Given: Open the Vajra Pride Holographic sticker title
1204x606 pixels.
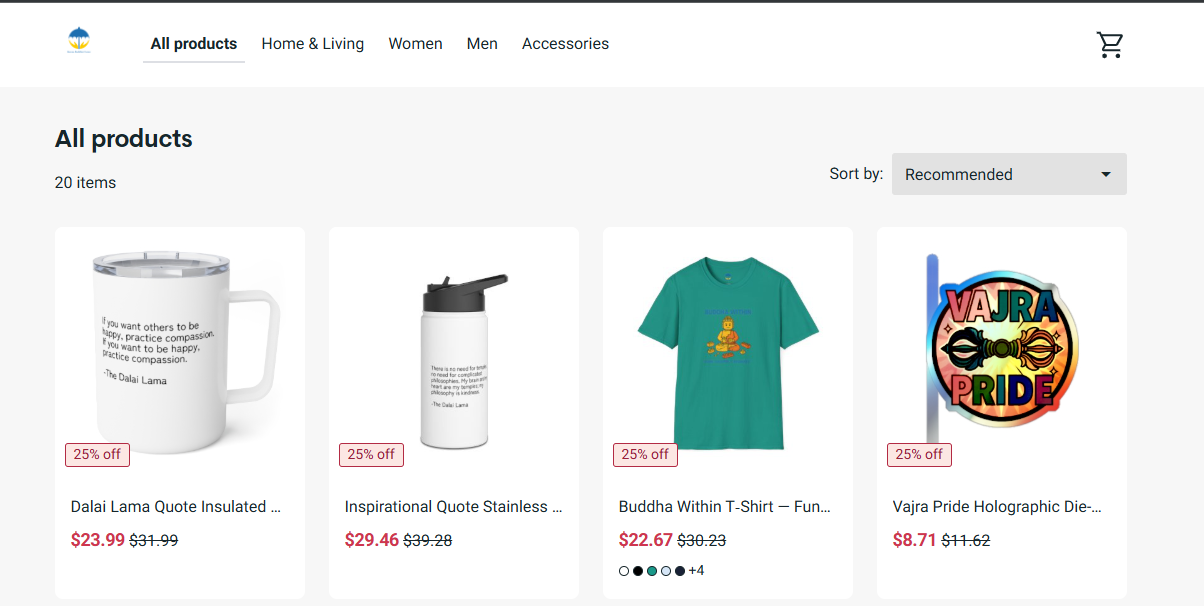Looking at the screenshot, I should point(997,507).
